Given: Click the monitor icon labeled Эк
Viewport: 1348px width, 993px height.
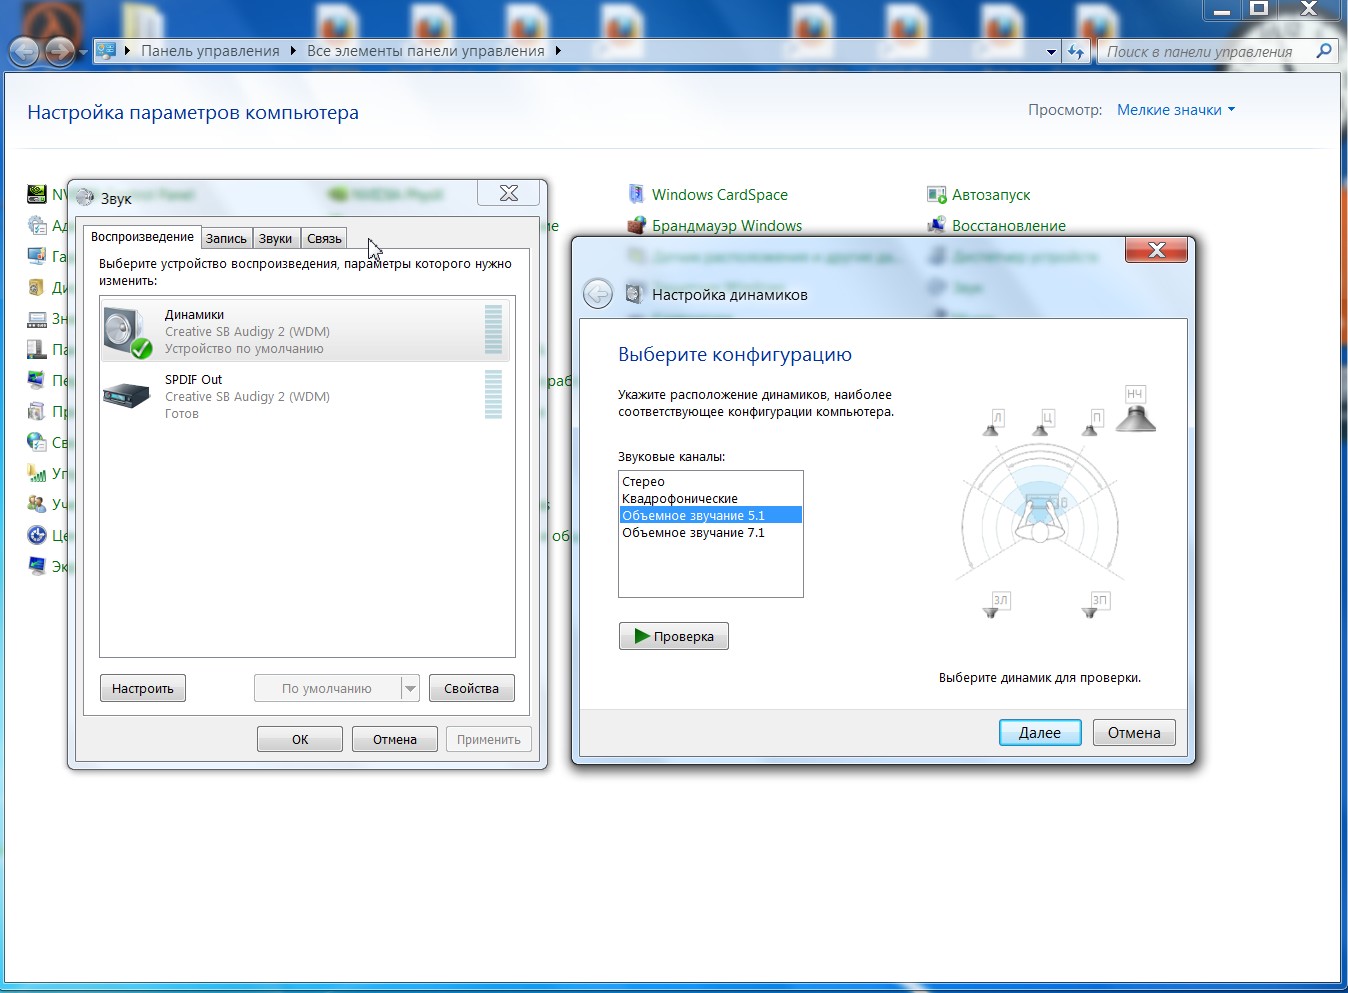Looking at the screenshot, I should pos(36,566).
